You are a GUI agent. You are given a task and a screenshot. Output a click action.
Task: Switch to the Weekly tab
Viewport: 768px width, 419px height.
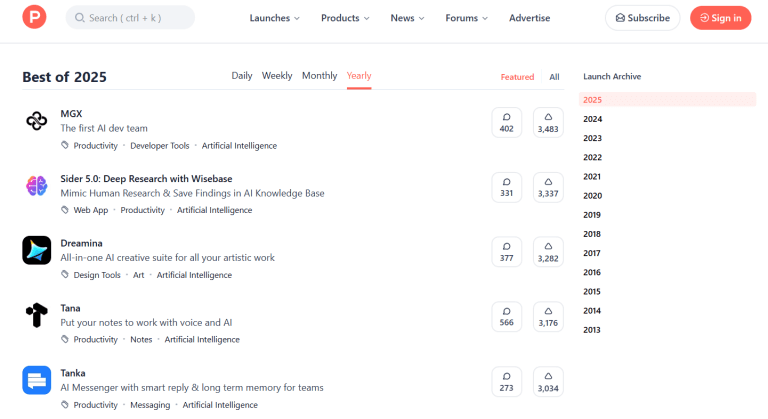click(277, 76)
